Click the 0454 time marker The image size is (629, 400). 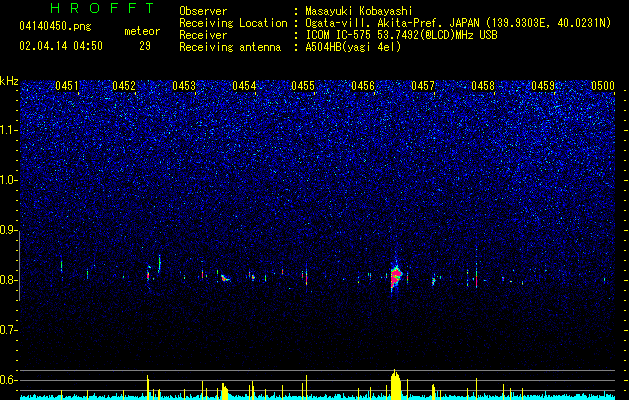pos(244,86)
